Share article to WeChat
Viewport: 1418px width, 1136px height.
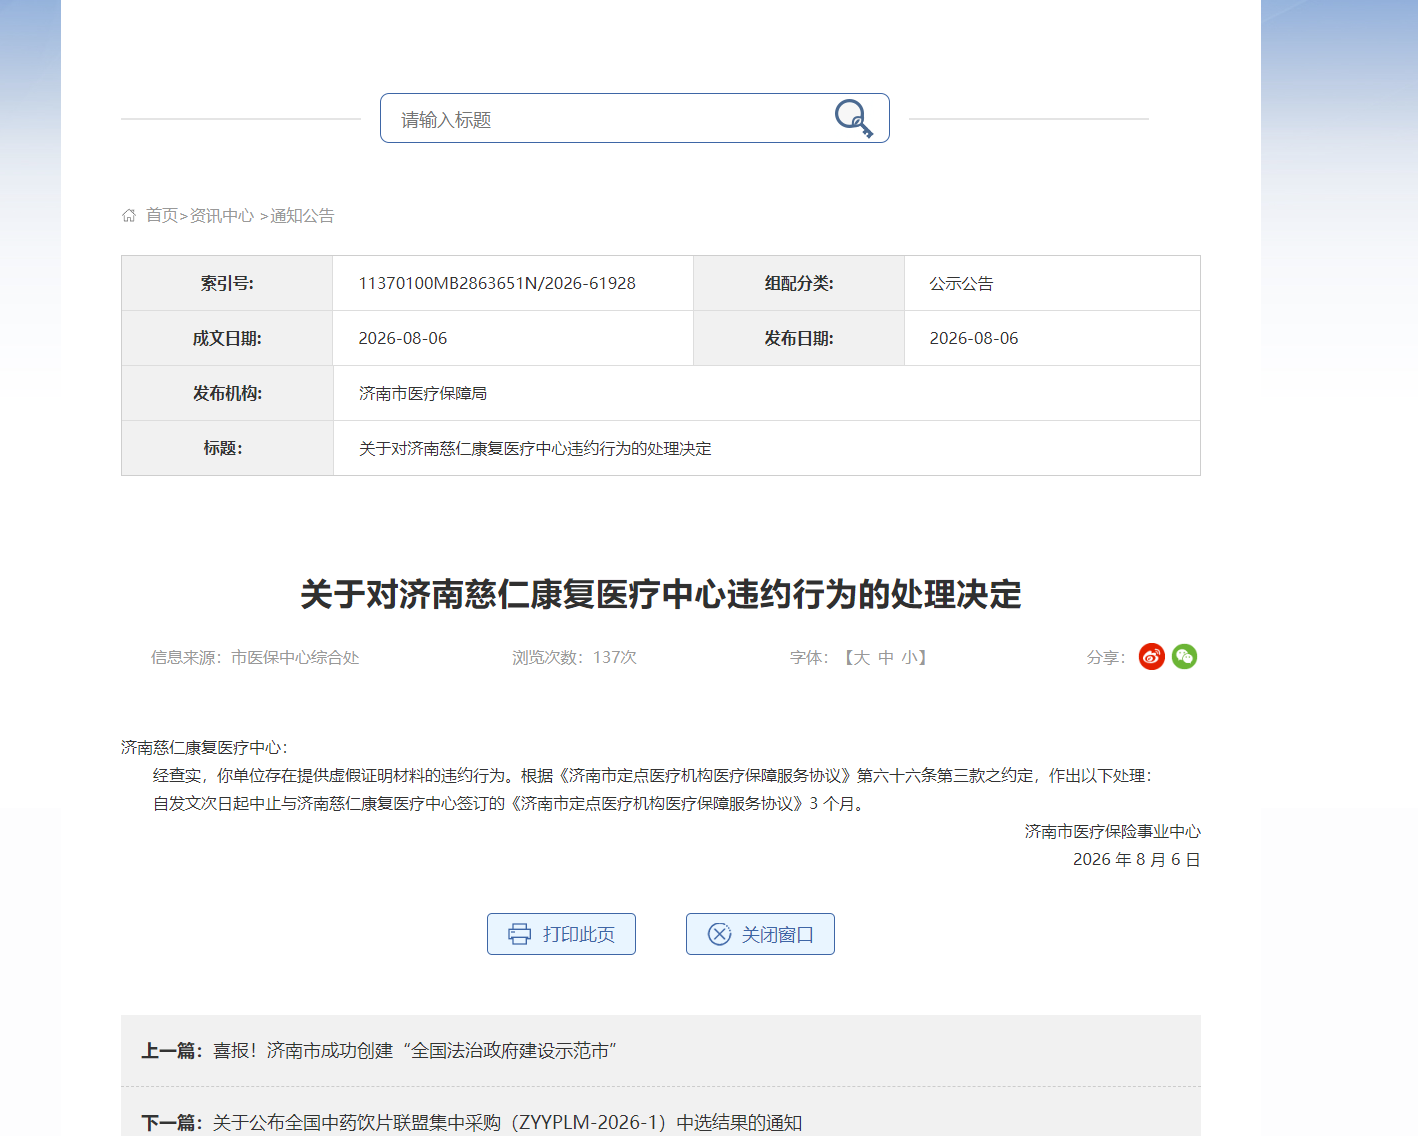[x=1185, y=657]
